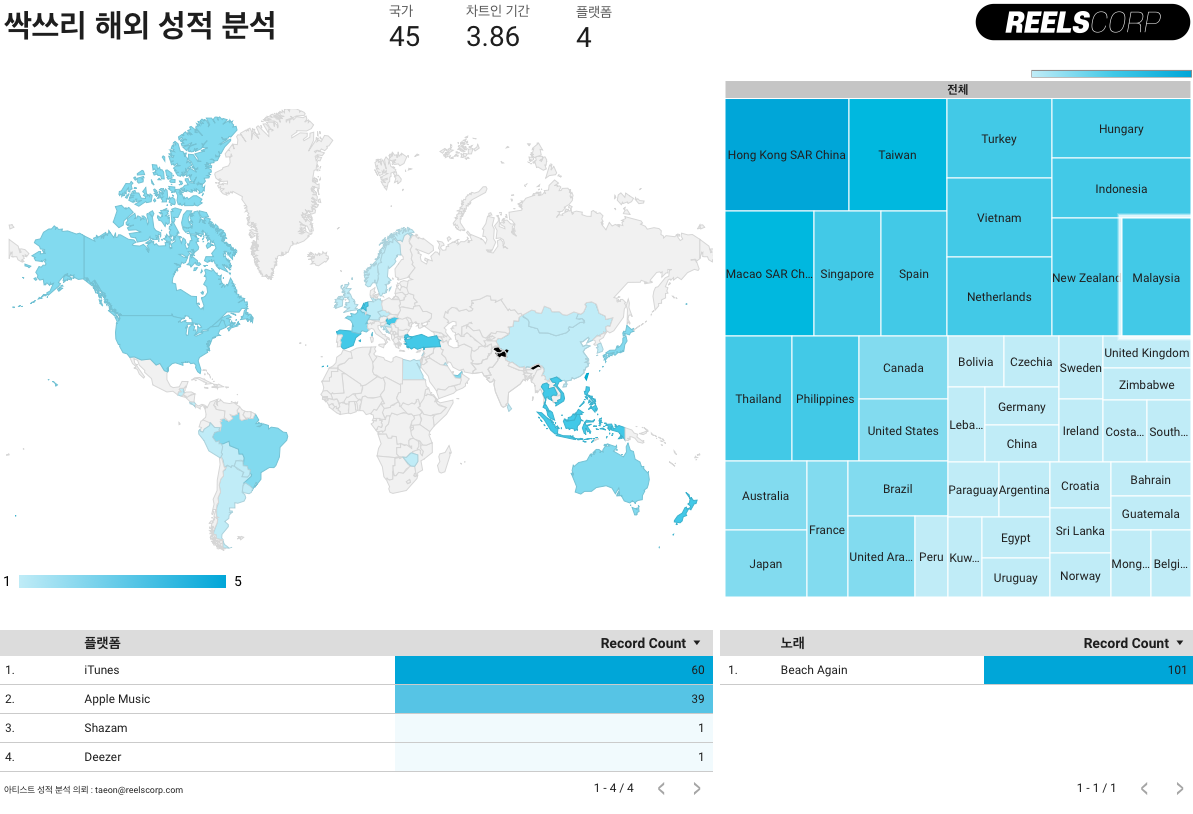Image resolution: width=1193 pixels, height=814 pixels.
Task: Select the Taiwan cell in the treemap
Action: coord(896,155)
